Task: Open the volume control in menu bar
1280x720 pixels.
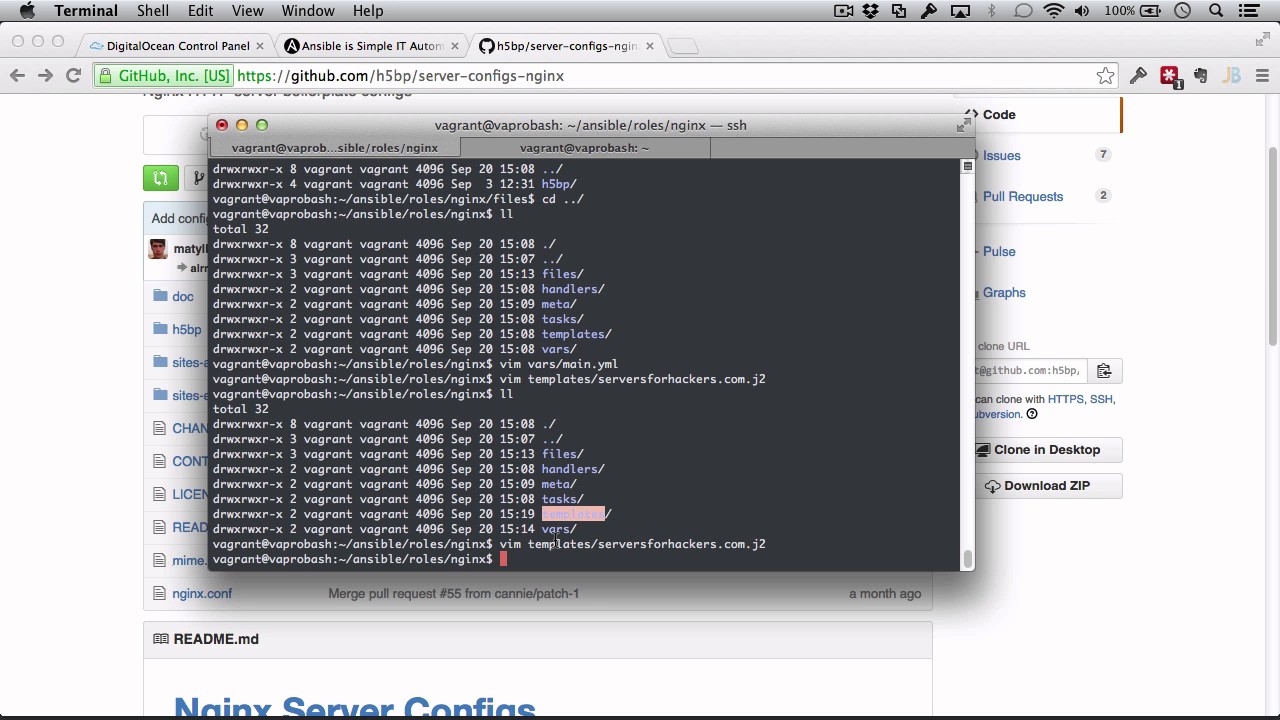Action: point(1082,11)
